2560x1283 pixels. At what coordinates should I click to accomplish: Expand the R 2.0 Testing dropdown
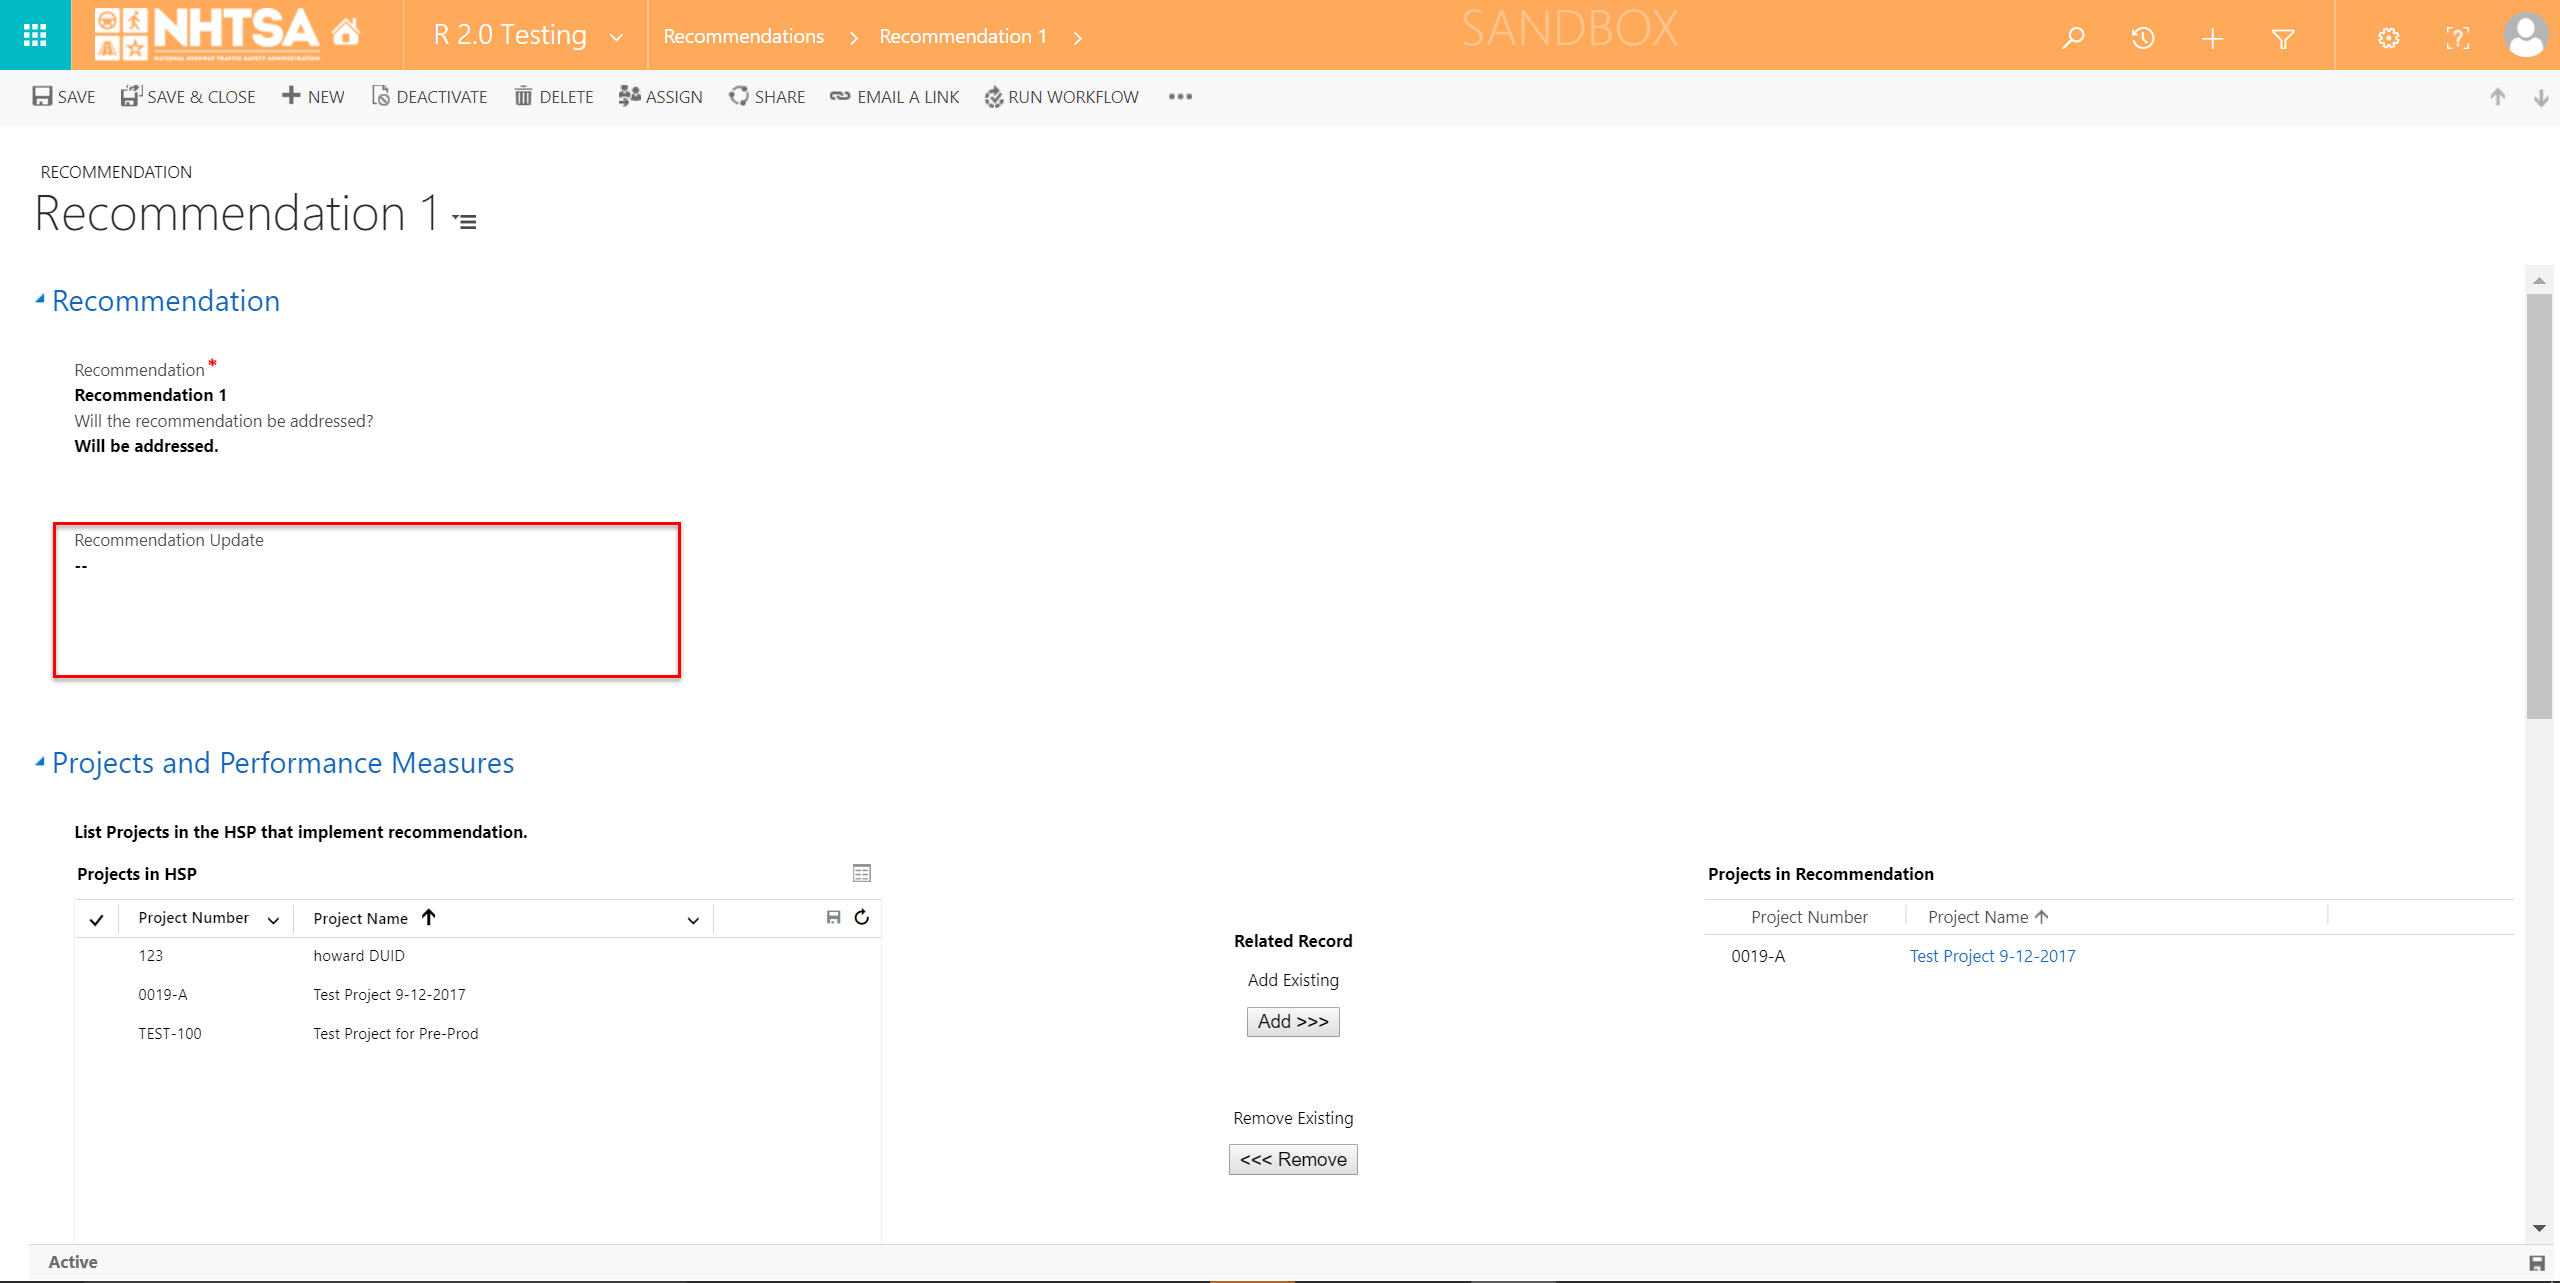coord(616,37)
